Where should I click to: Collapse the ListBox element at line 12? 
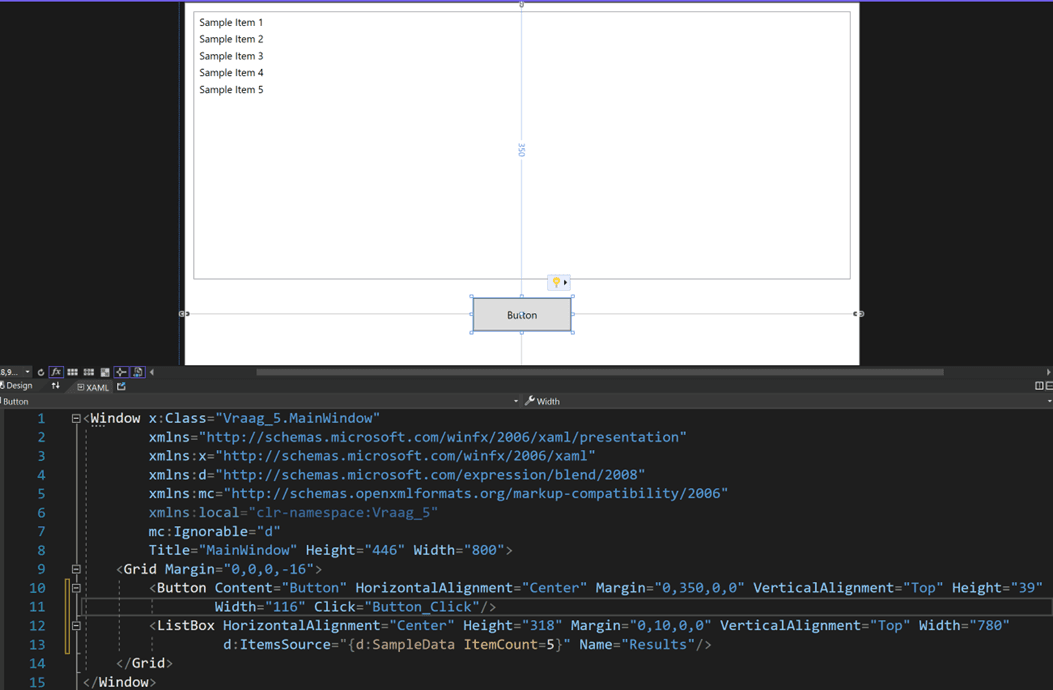coord(76,626)
